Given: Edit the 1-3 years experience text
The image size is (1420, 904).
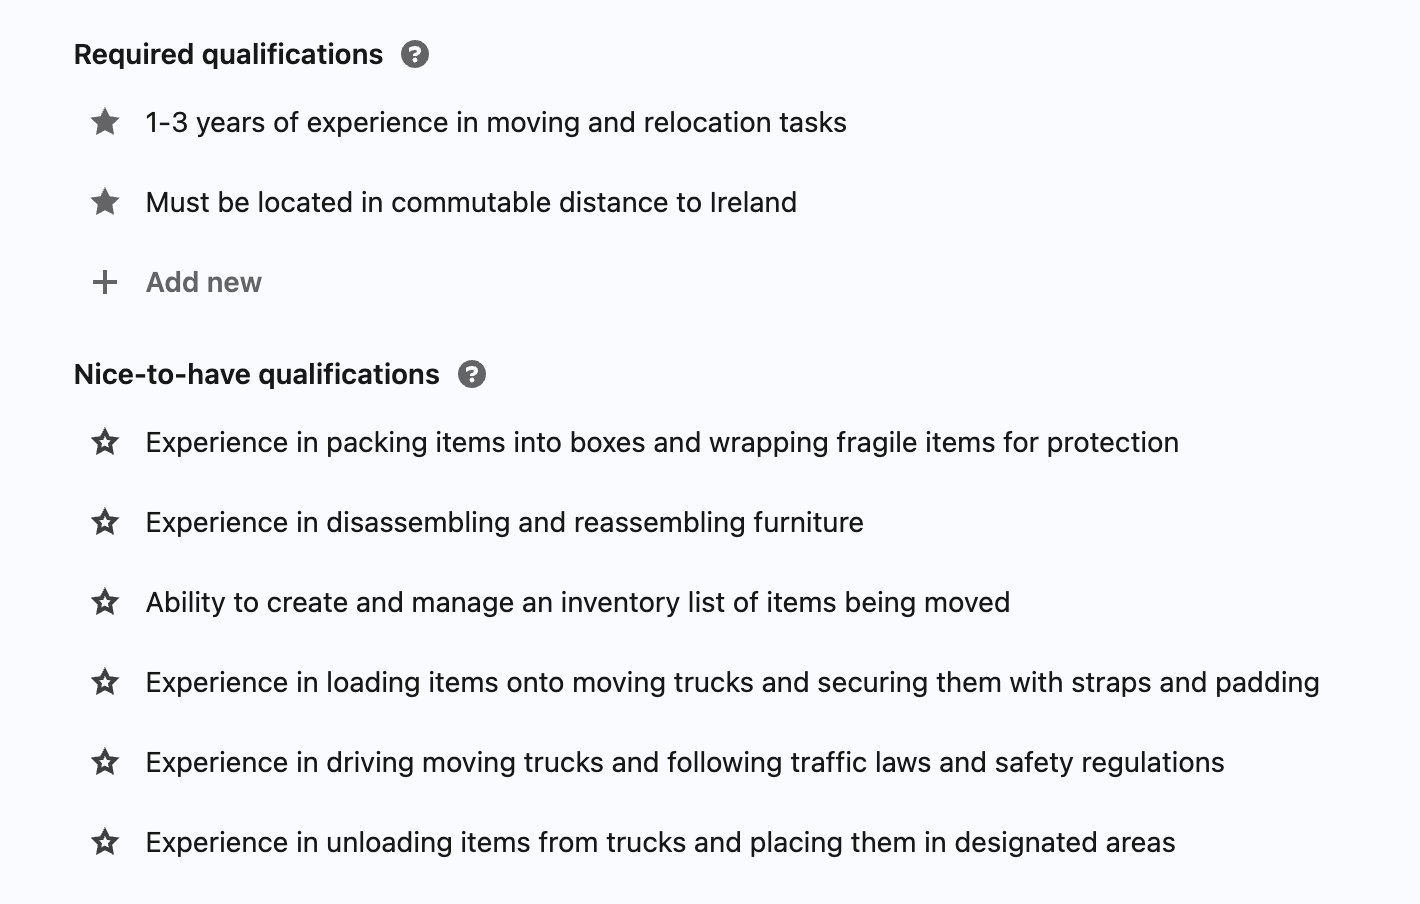Looking at the screenshot, I should (496, 122).
